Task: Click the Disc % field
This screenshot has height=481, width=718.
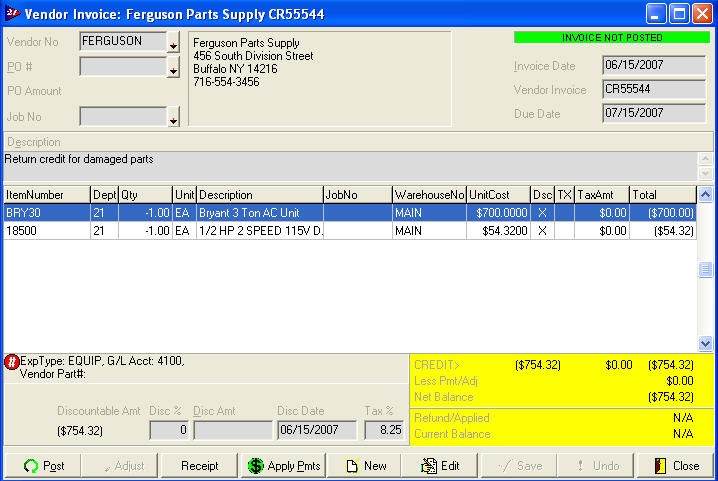Action: (169, 430)
